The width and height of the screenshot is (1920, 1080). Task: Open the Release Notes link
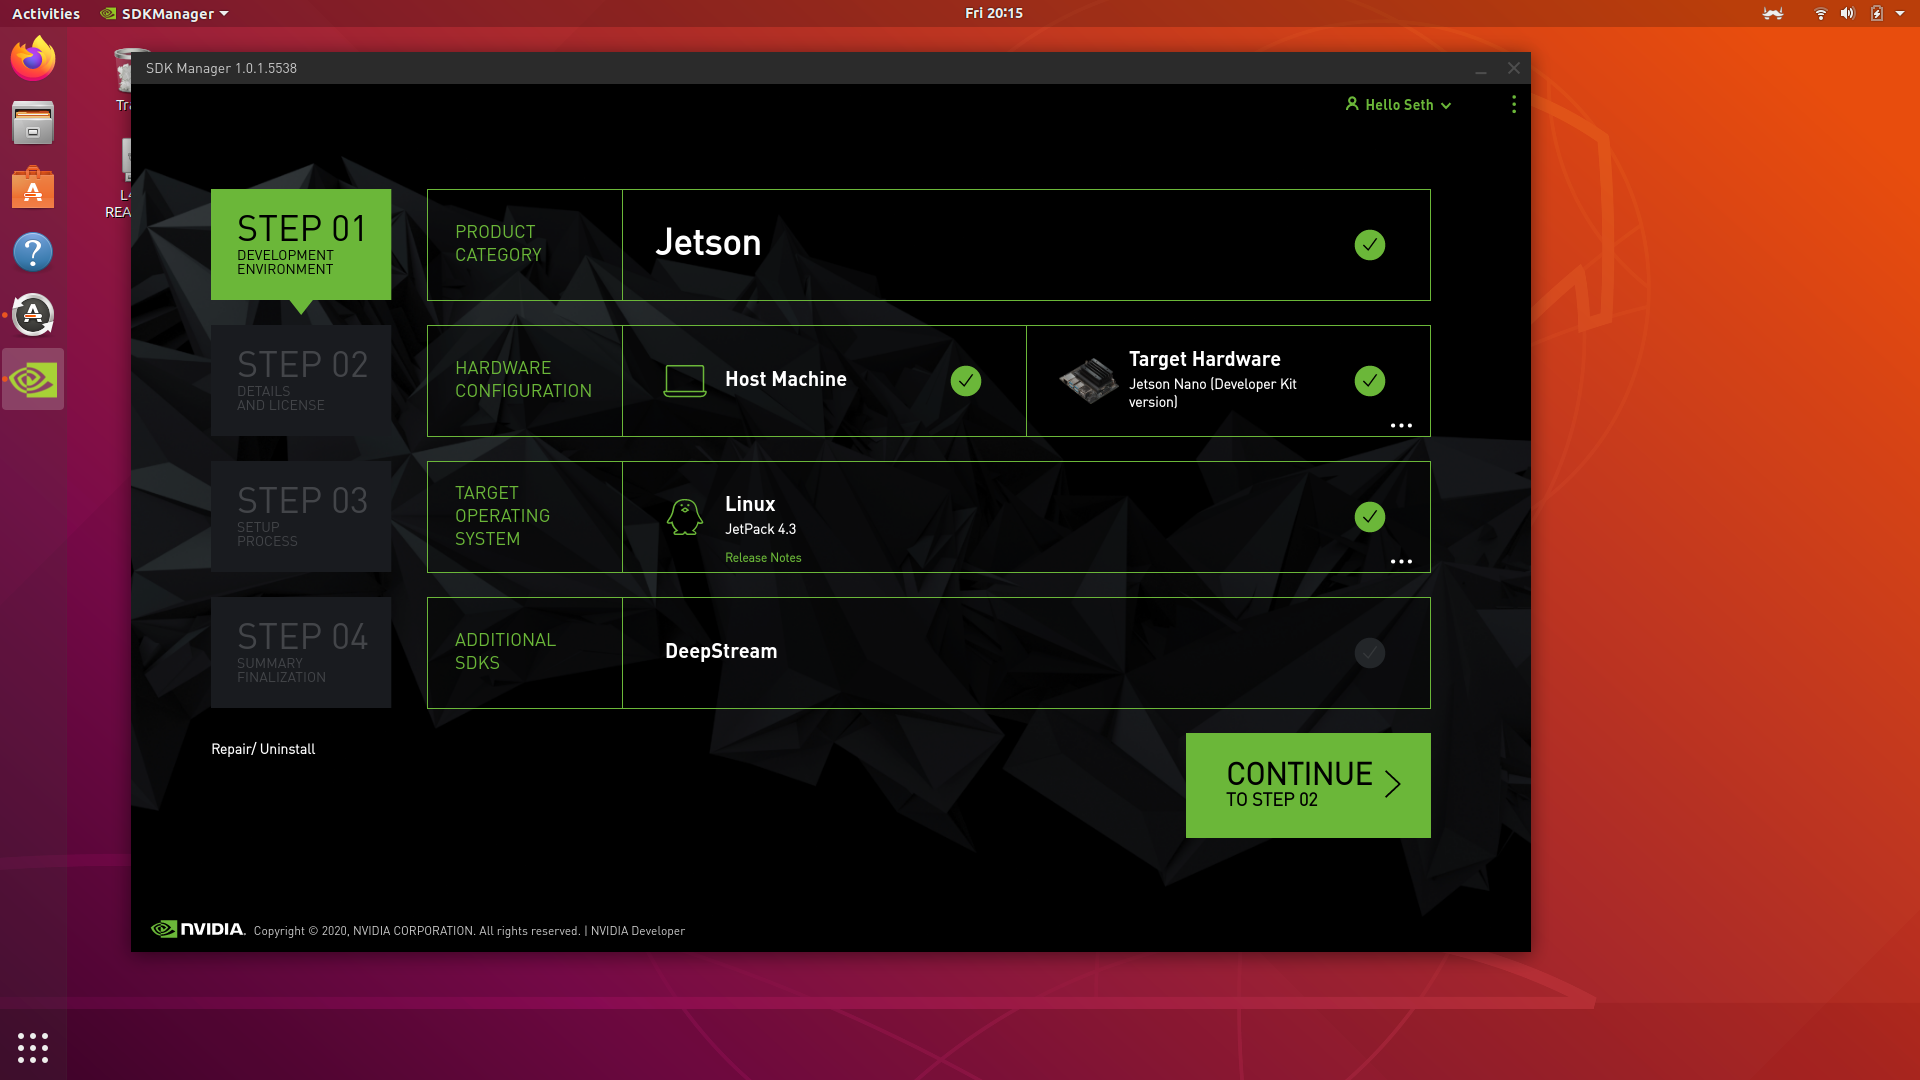[x=763, y=558]
